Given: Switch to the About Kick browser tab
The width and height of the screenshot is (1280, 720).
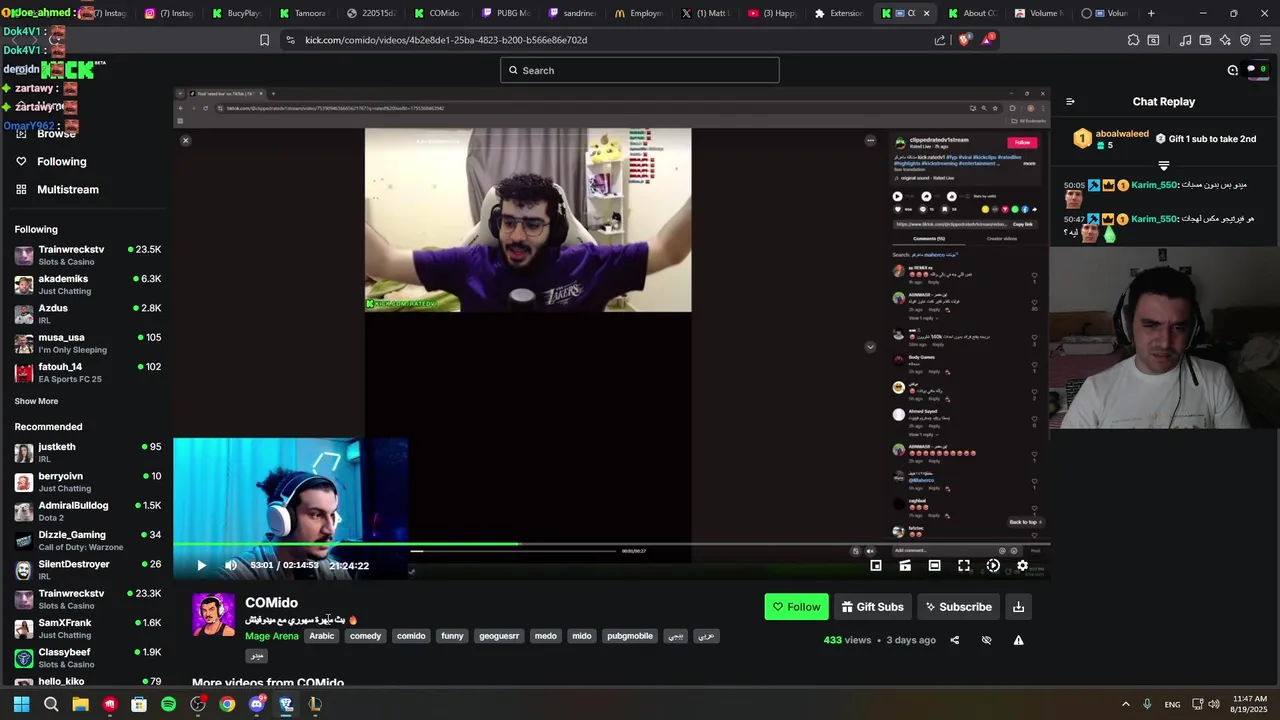Looking at the screenshot, I should tap(972, 13).
